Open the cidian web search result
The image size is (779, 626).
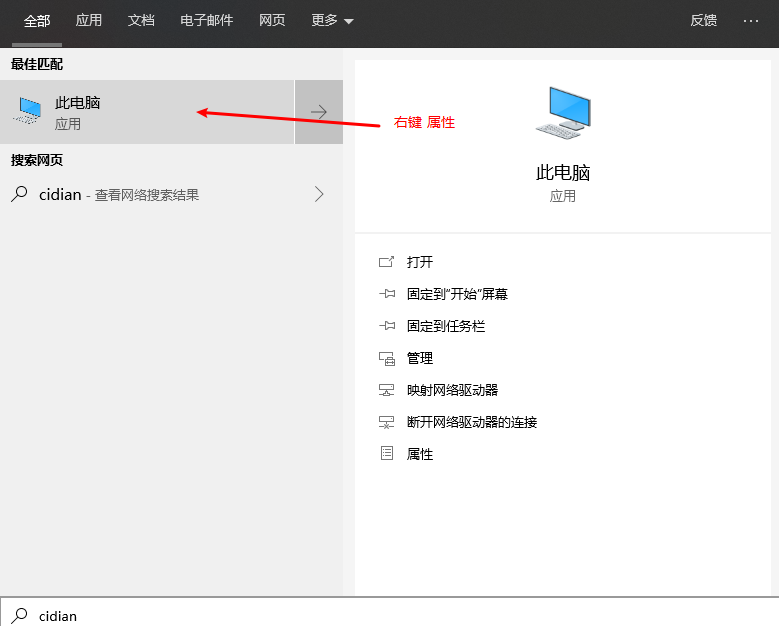tap(120, 195)
